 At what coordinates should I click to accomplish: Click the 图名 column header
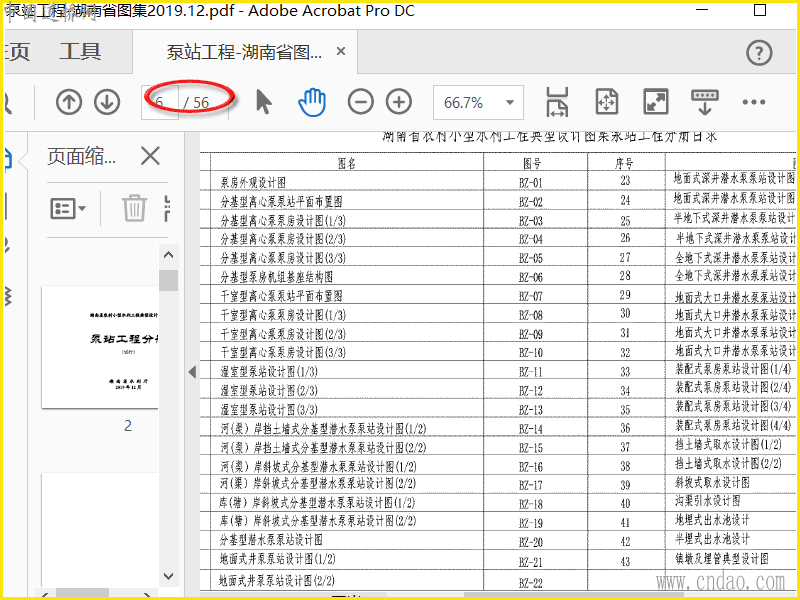(346, 163)
